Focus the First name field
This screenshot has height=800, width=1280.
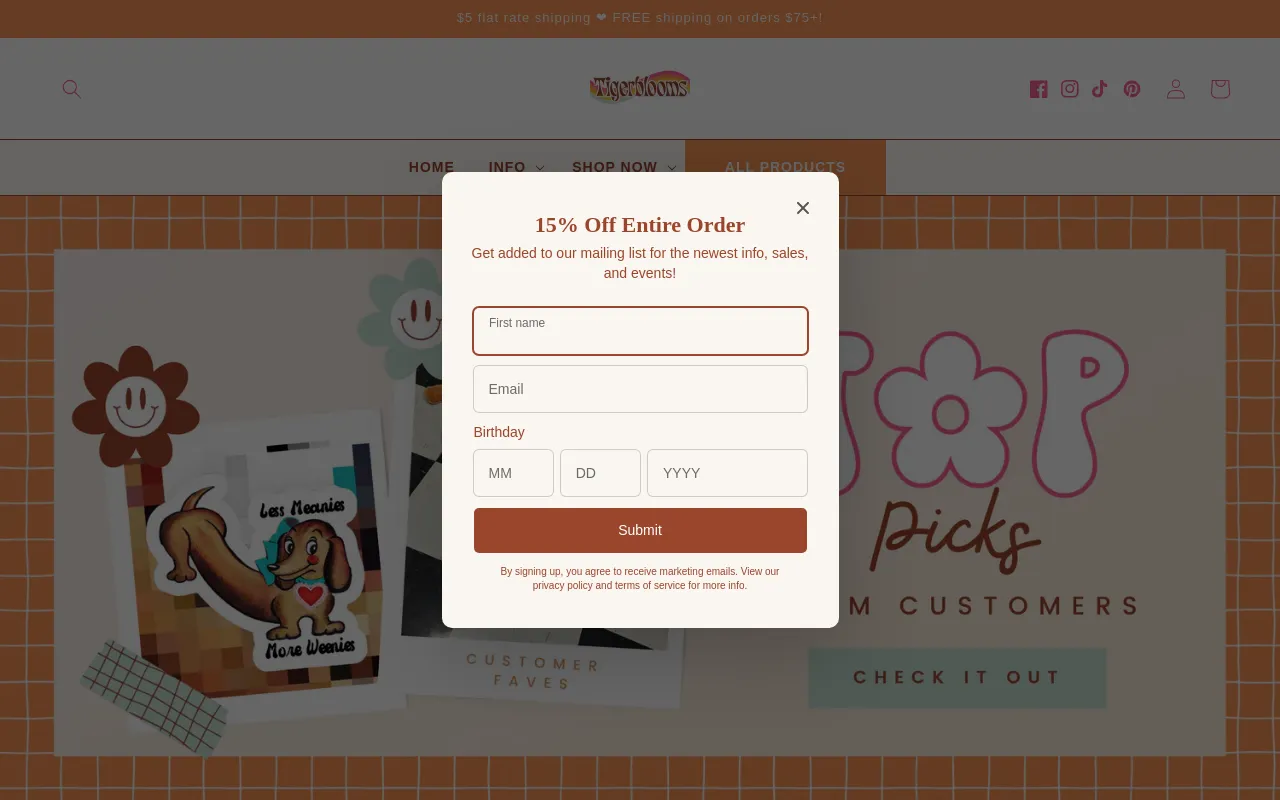[x=640, y=331]
